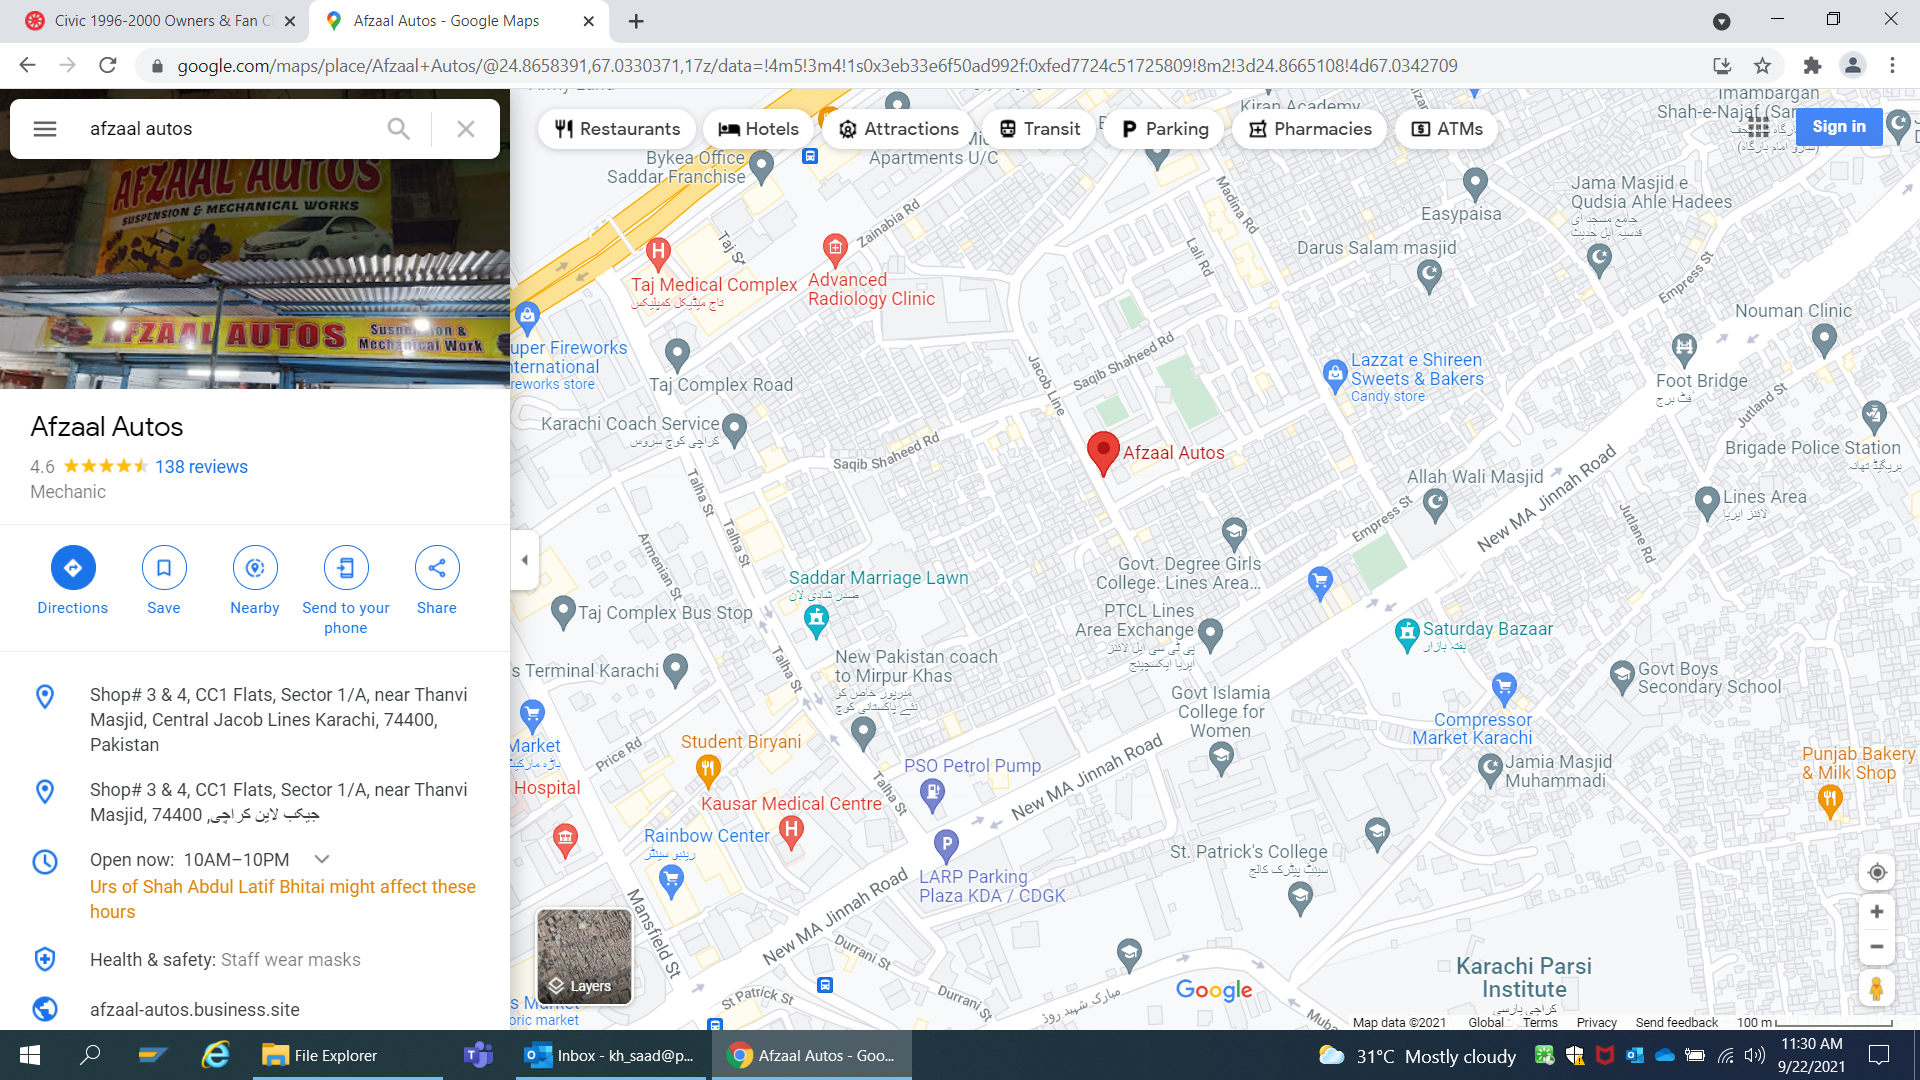Expand the opening hours dropdown

pyautogui.click(x=322, y=859)
